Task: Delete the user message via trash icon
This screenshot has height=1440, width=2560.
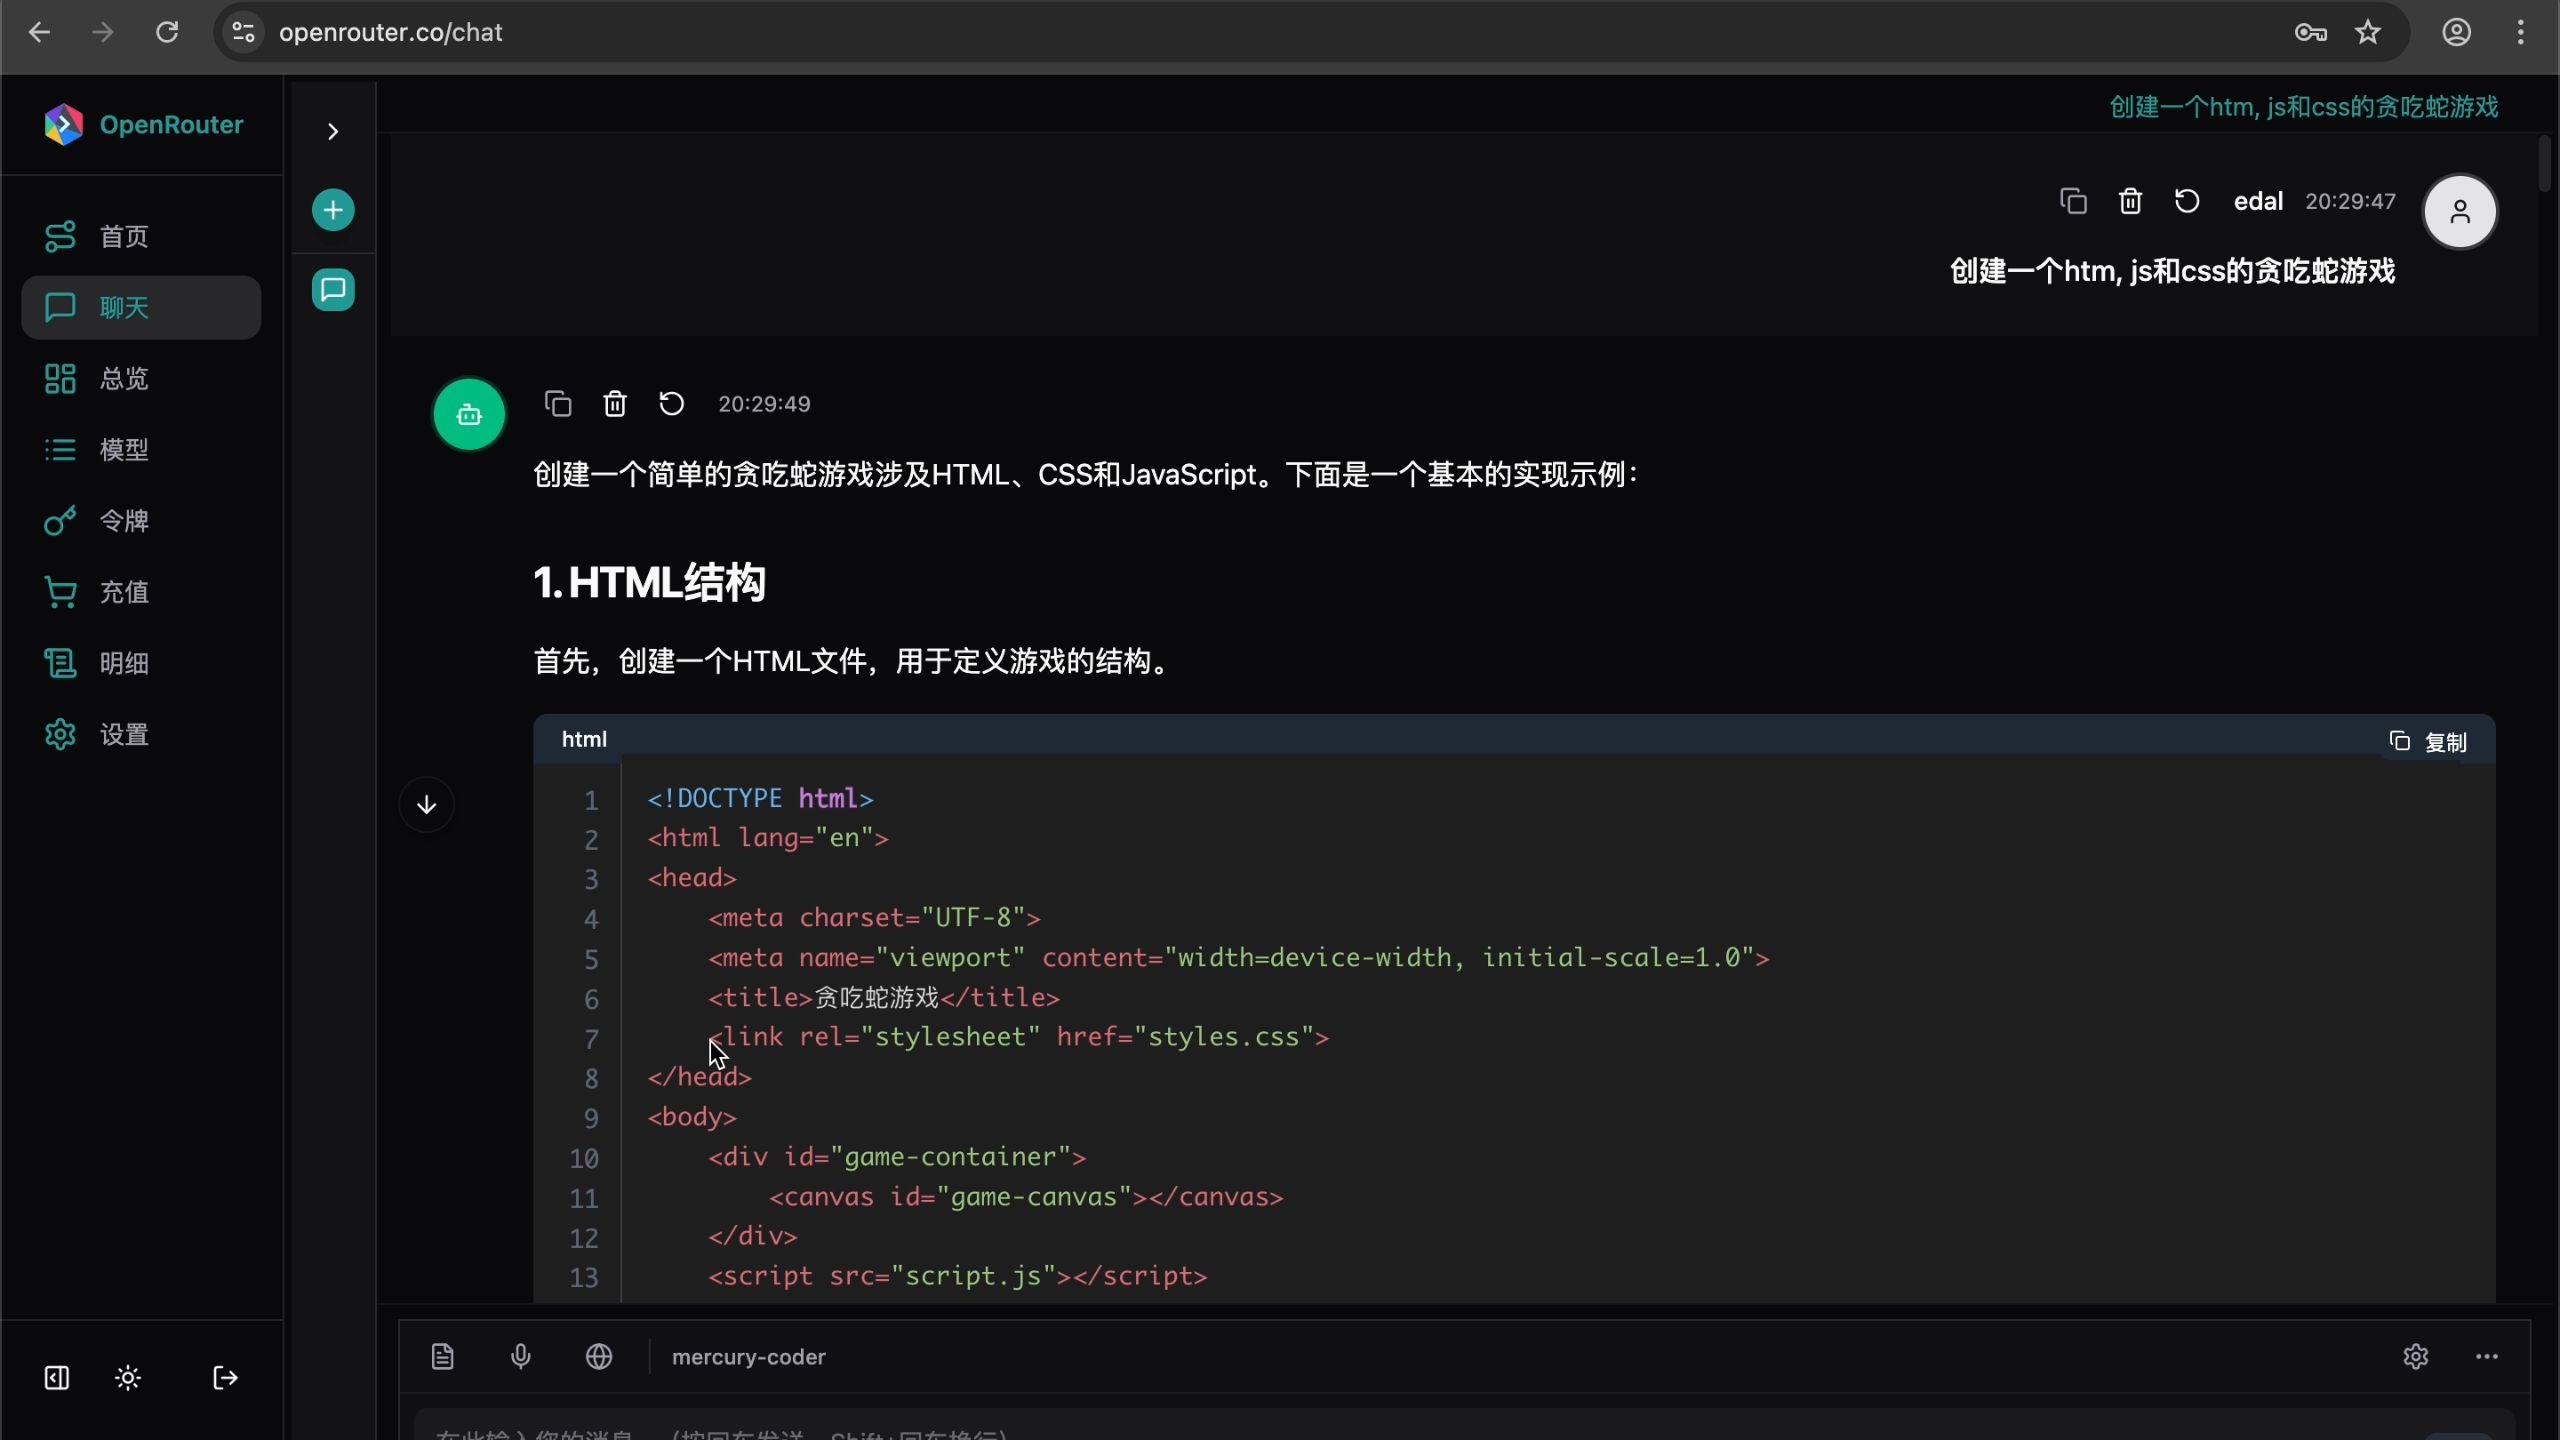Action: click(x=2130, y=202)
